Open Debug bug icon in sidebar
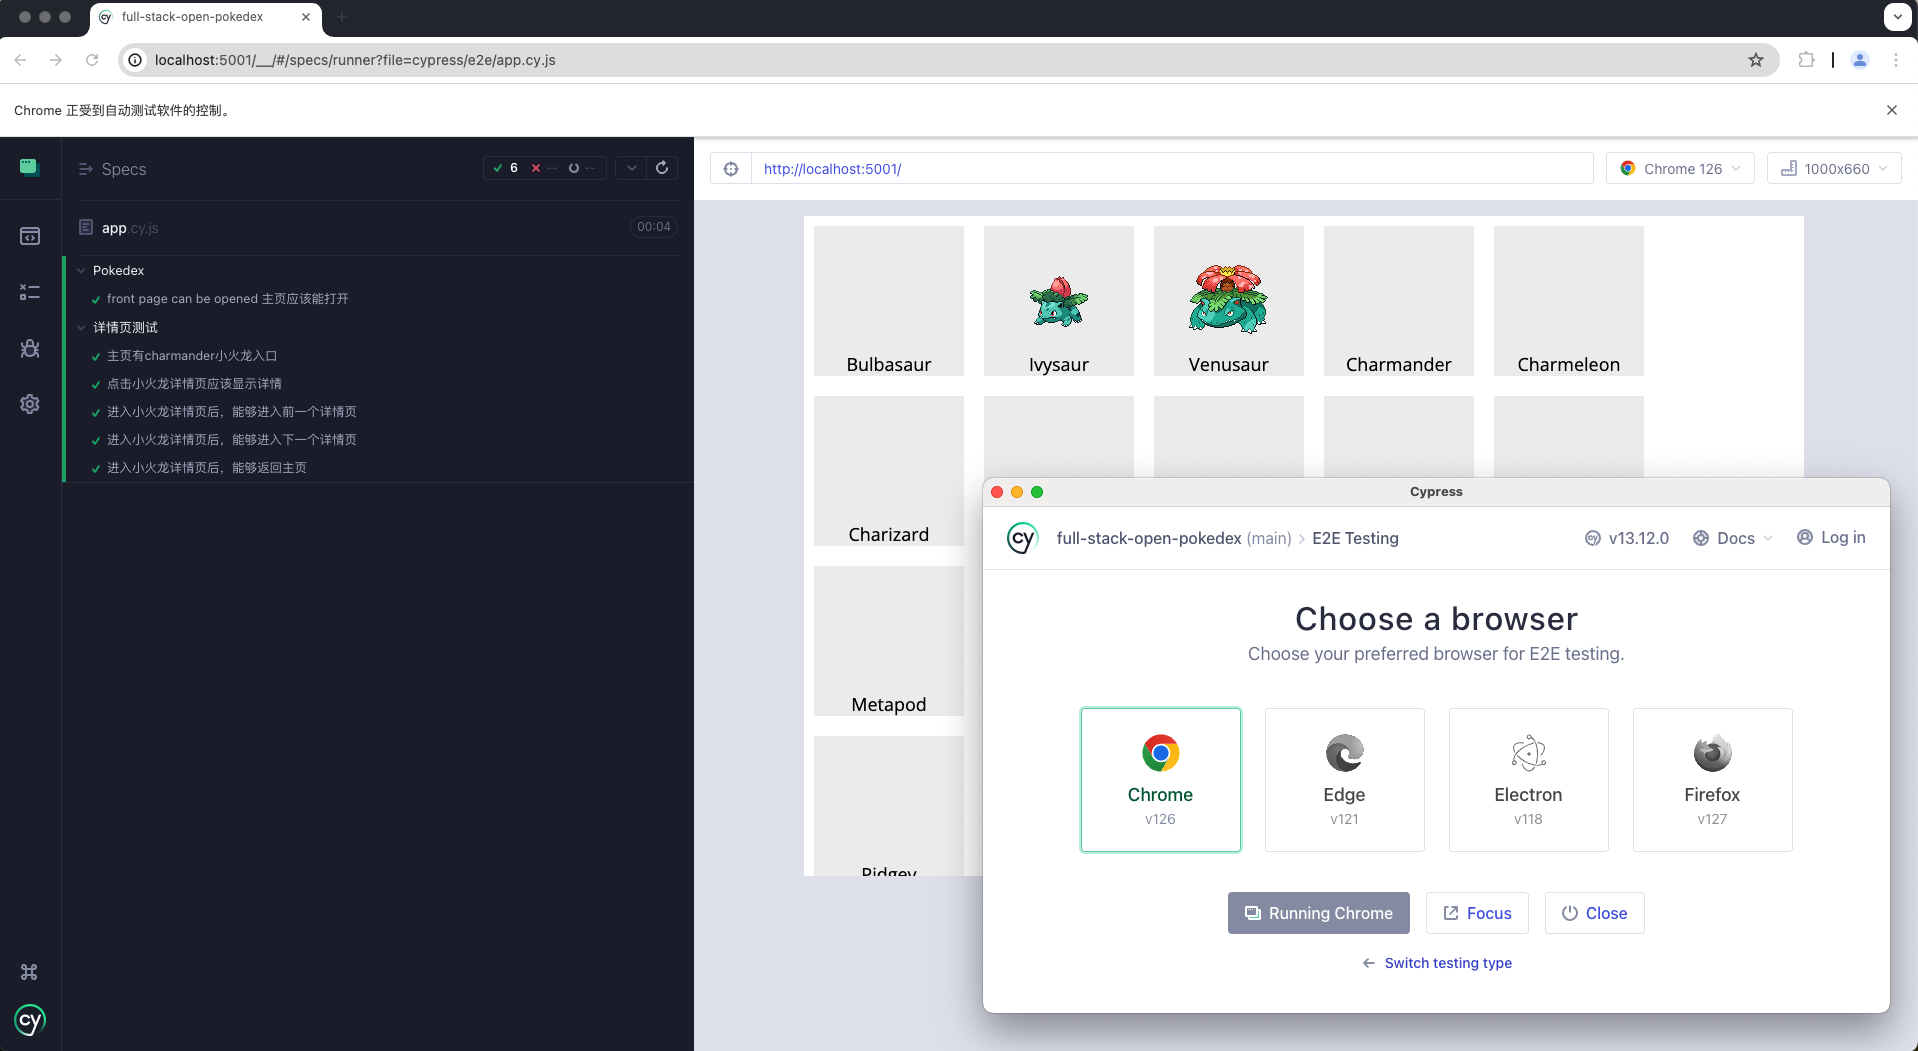Viewport: 1918px width, 1051px height. click(30, 348)
